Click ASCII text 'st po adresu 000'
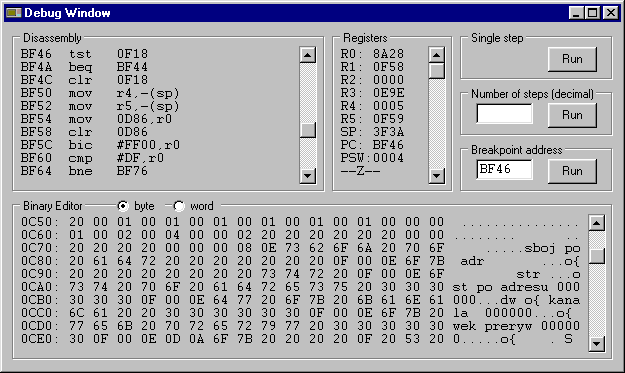 (516, 287)
